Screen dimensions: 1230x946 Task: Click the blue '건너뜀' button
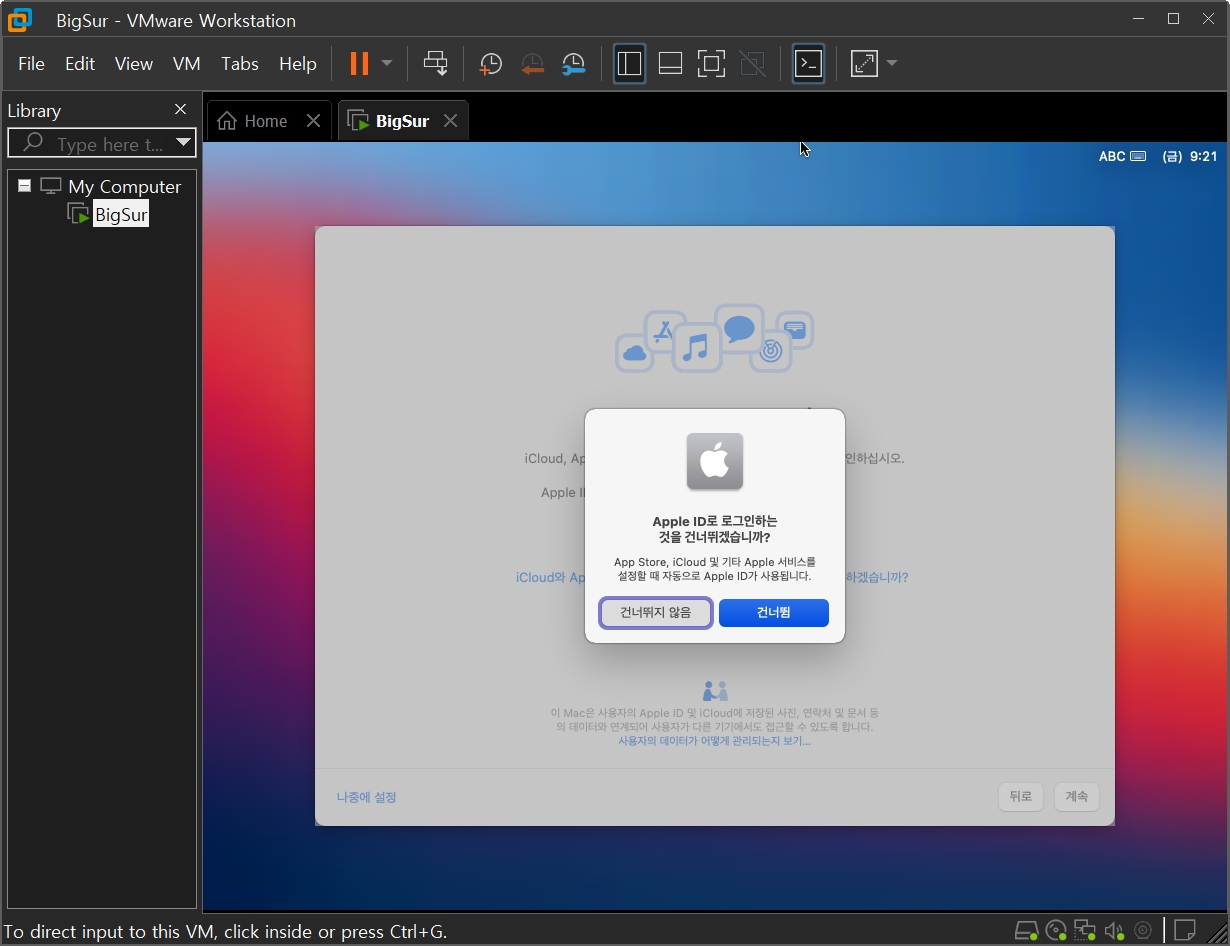(774, 613)
